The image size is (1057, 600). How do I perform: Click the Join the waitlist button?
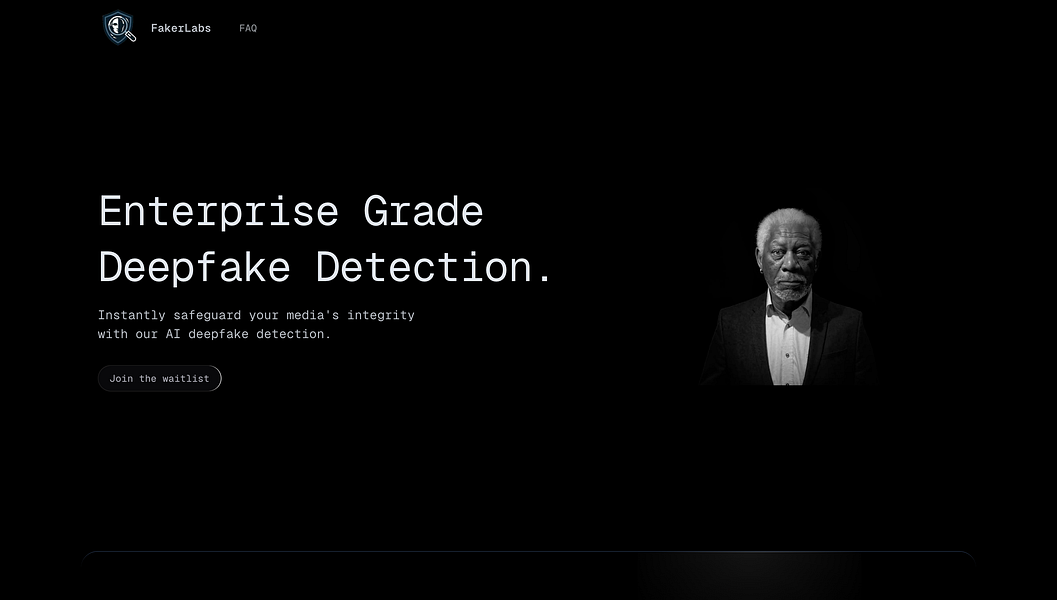click(x=160, y=378)
